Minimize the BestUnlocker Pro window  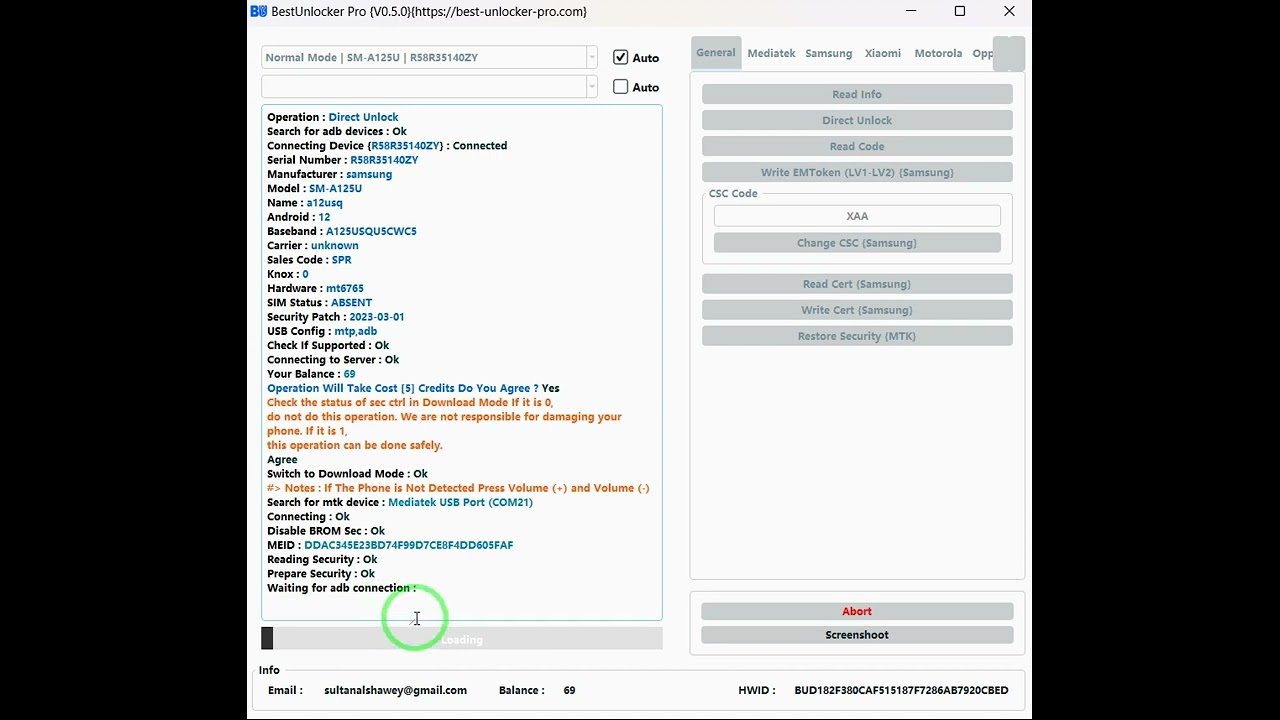pyautogui.click(x=910, y=12)
